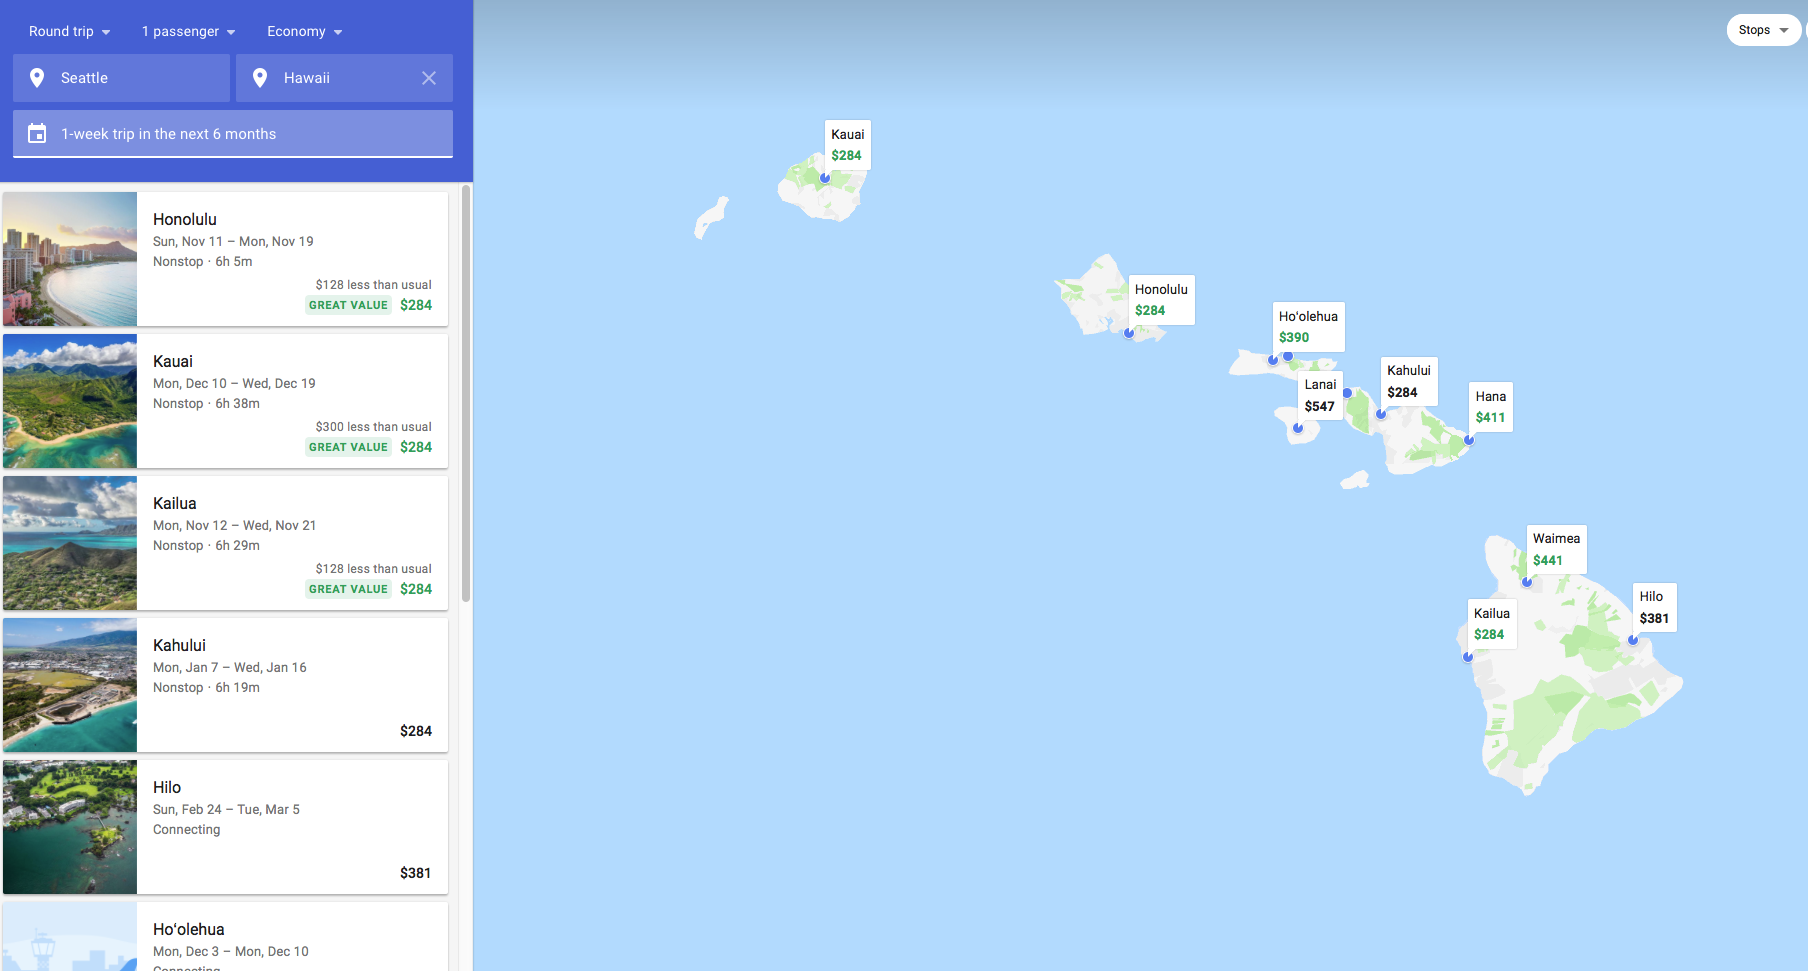Click the blue map dot at Kailua

(1468, 657)
